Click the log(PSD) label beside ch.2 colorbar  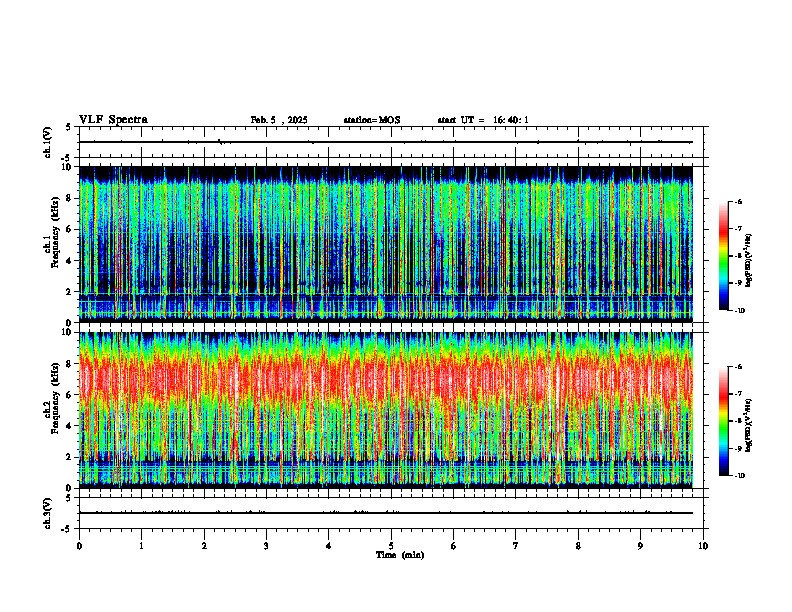click(x=750, y=425)
